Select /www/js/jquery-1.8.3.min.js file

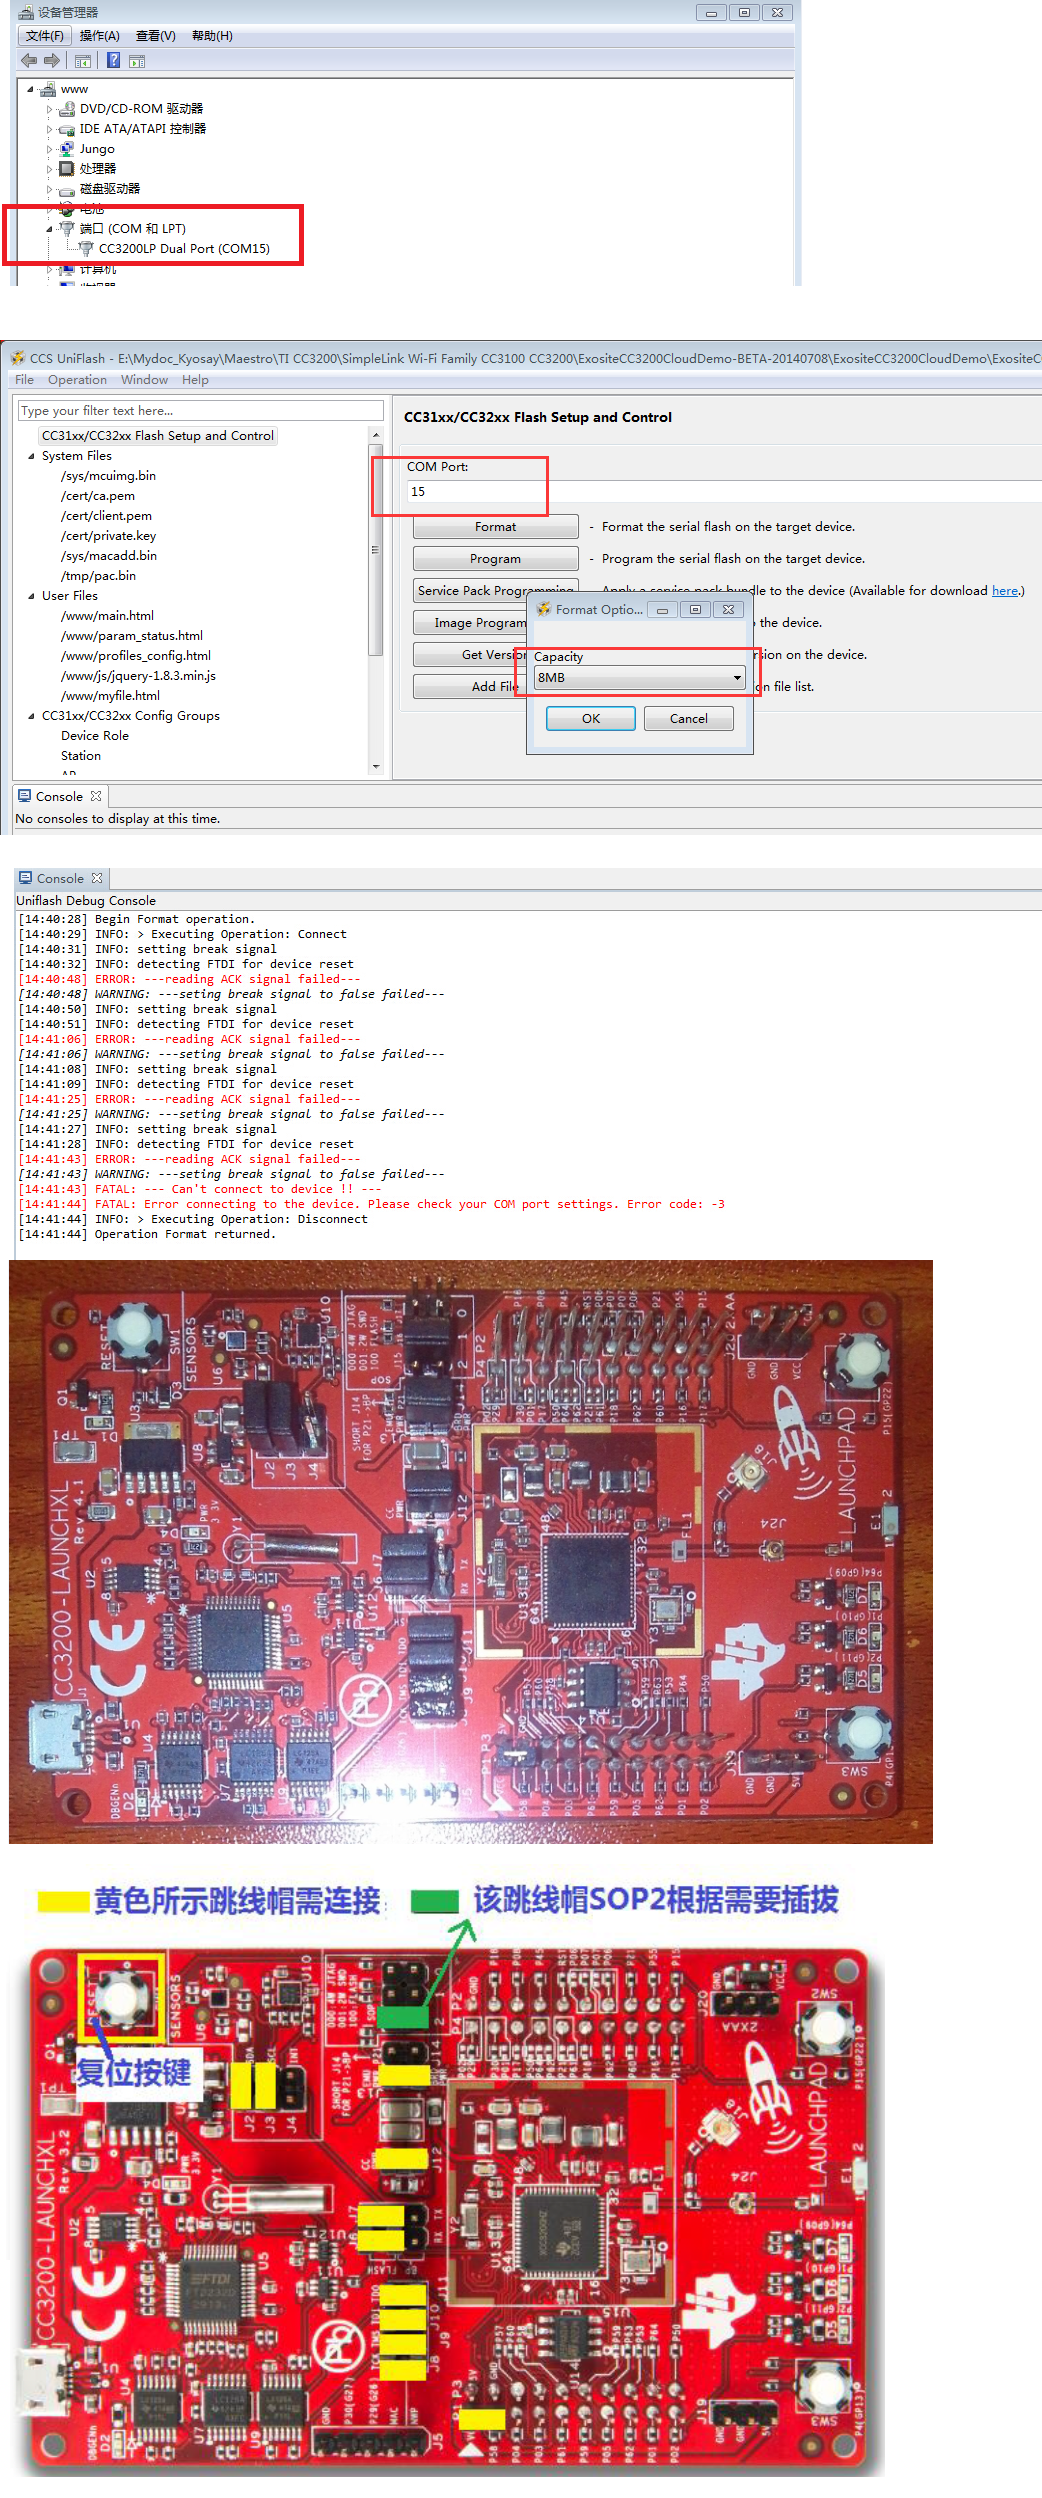pos(138,676)
